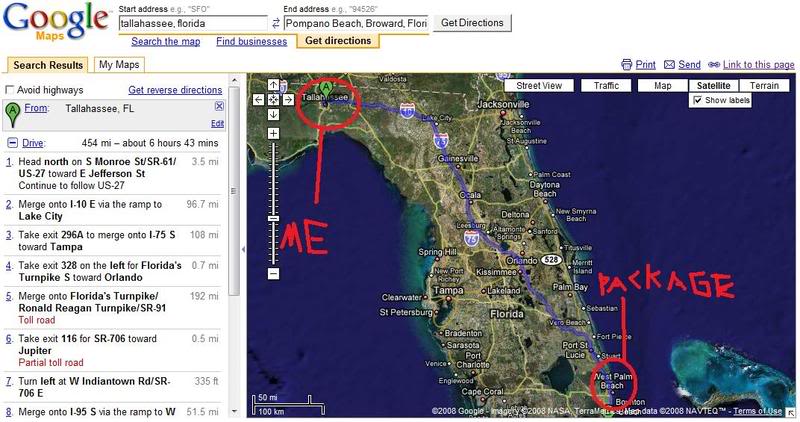Screen dimensions: 800x422
Task: Pan the map up with the arrow
Action: 273,85
